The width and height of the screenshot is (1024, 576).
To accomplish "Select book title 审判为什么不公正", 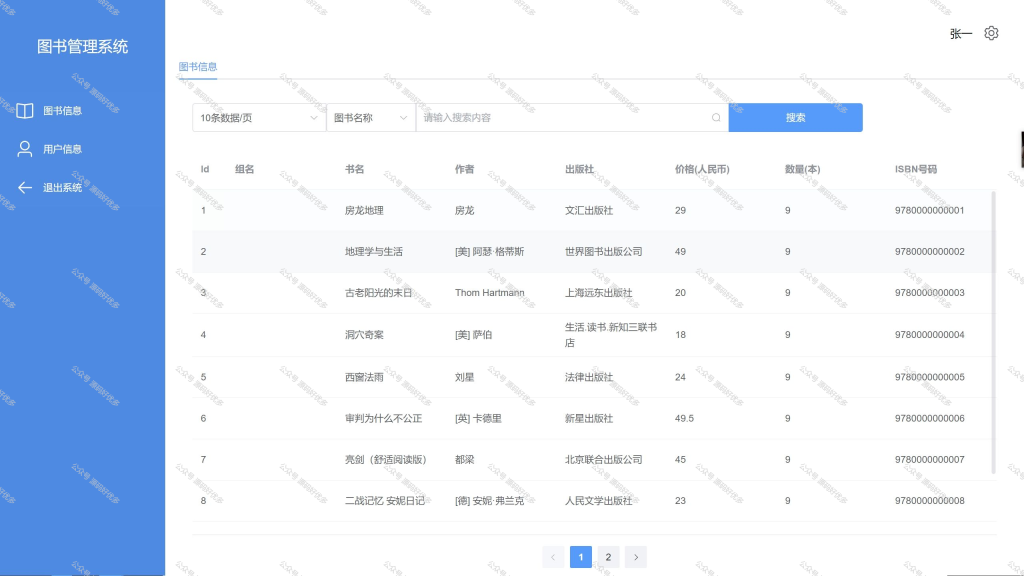I will tap(383, 418).
